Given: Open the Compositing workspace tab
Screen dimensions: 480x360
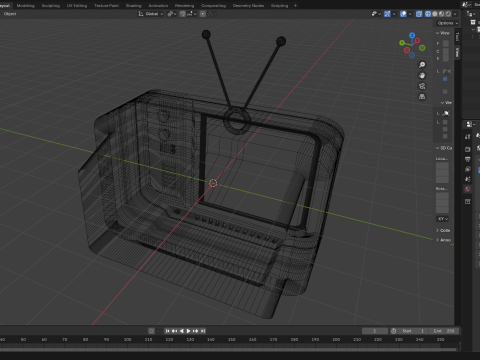Looking at the screenshot, I should (x=213, y=5).
